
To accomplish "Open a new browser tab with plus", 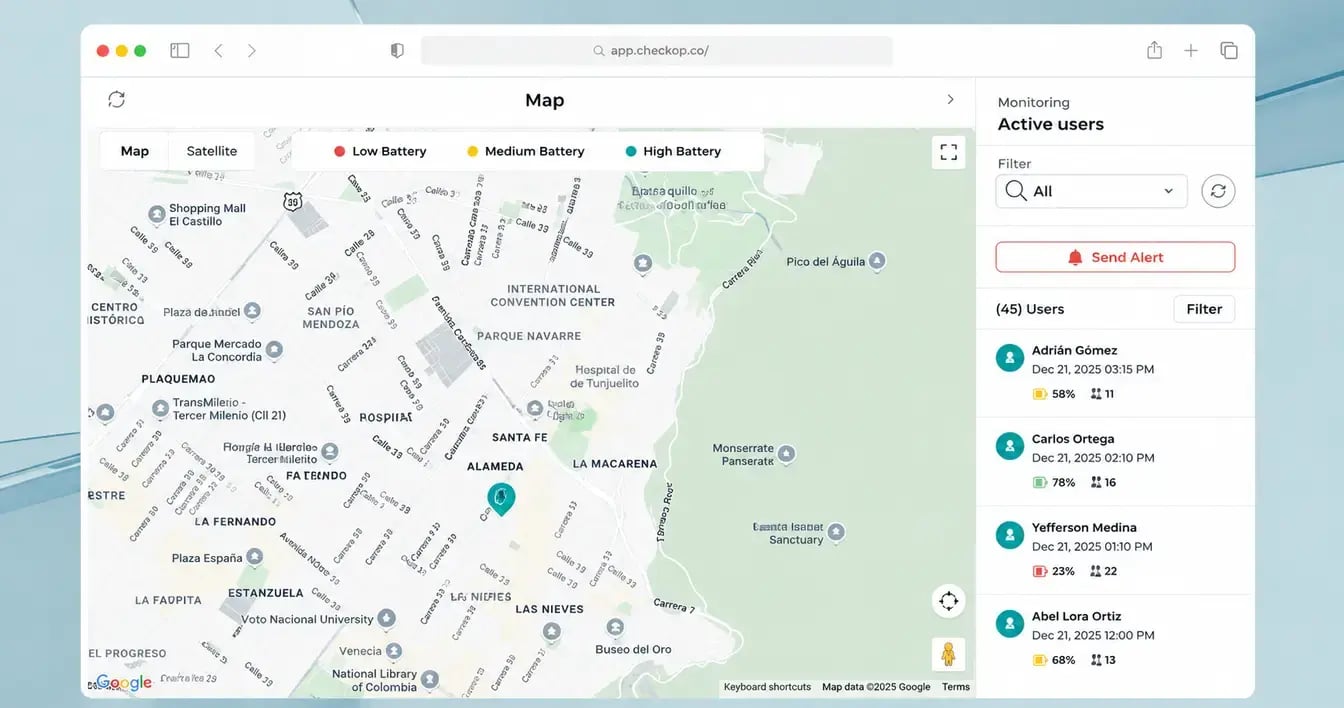I will (x=1191, y=50).
